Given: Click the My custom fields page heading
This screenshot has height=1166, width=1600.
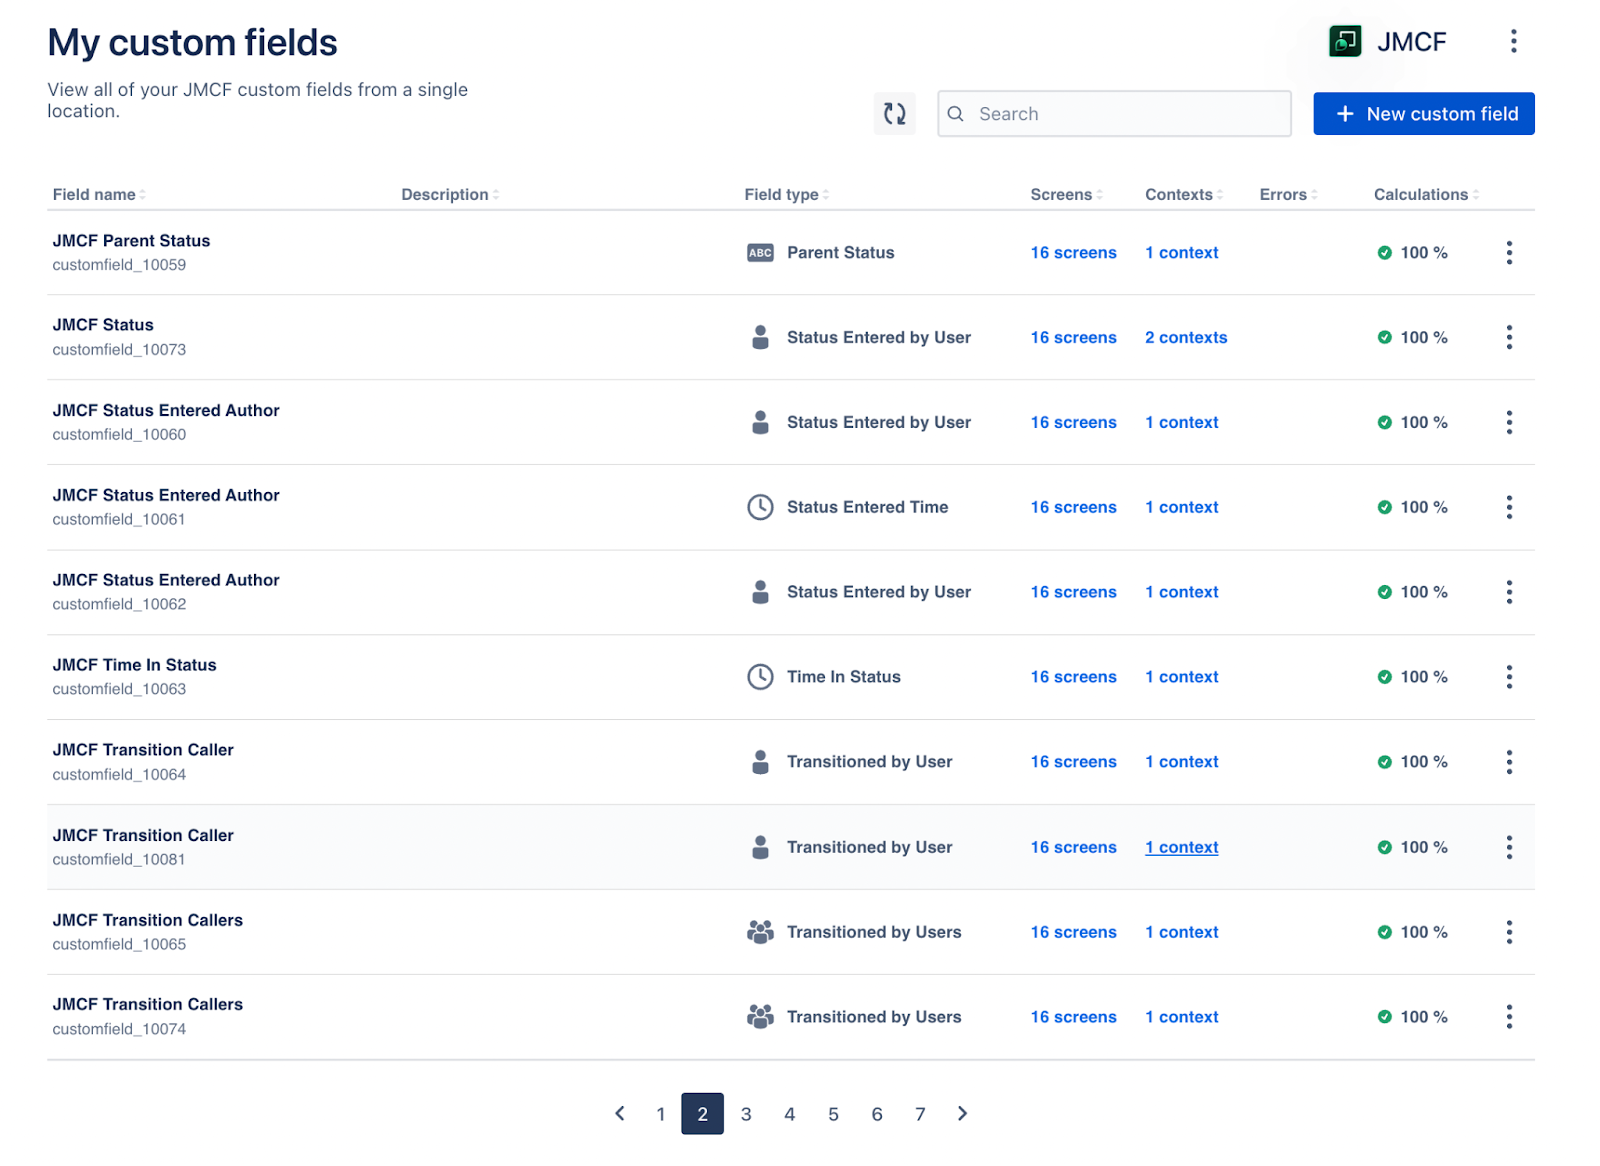Looking at the screenshot, I should [192, 43].
